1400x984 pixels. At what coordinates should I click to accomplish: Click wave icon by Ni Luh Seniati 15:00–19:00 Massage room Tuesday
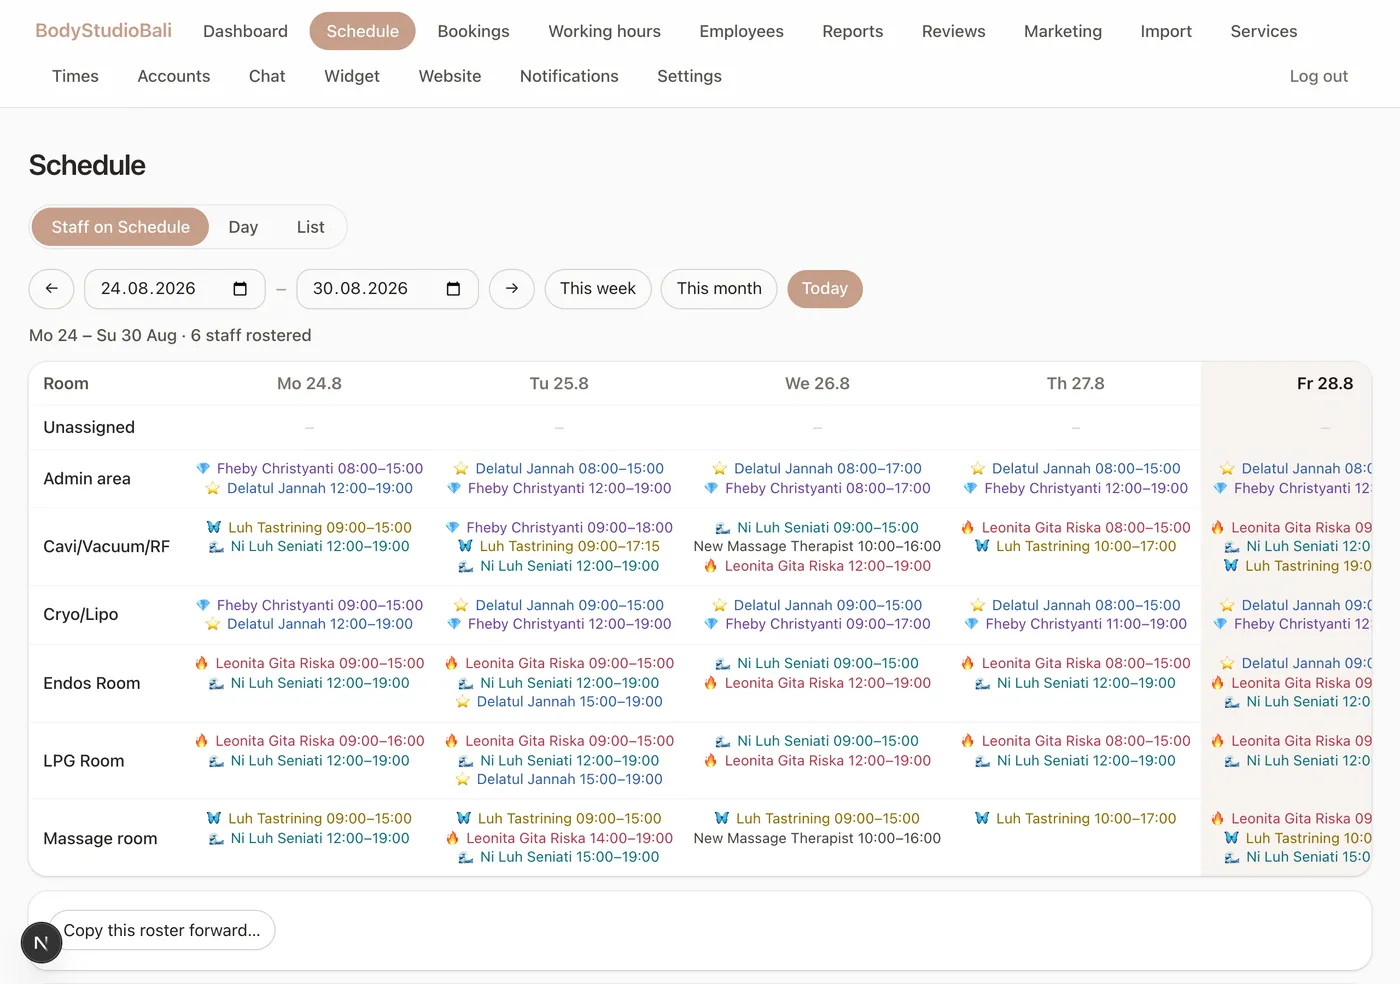(466, 857)
